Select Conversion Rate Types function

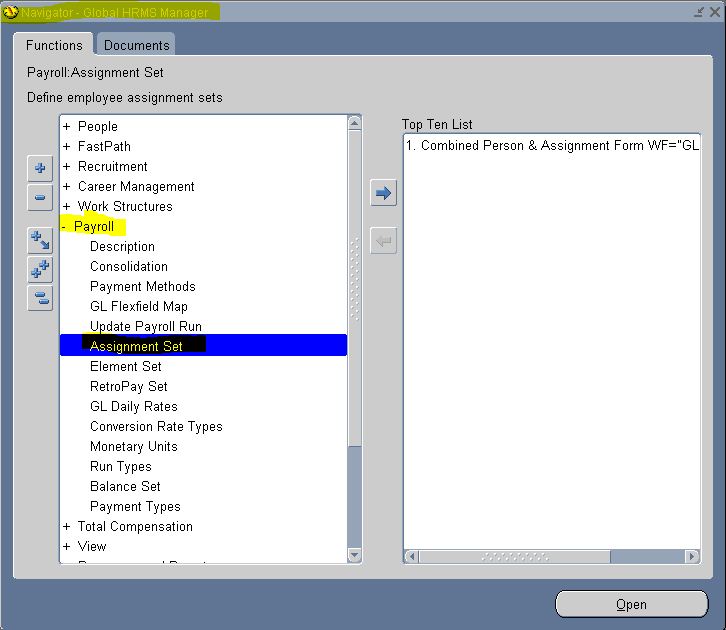point(156,426)
